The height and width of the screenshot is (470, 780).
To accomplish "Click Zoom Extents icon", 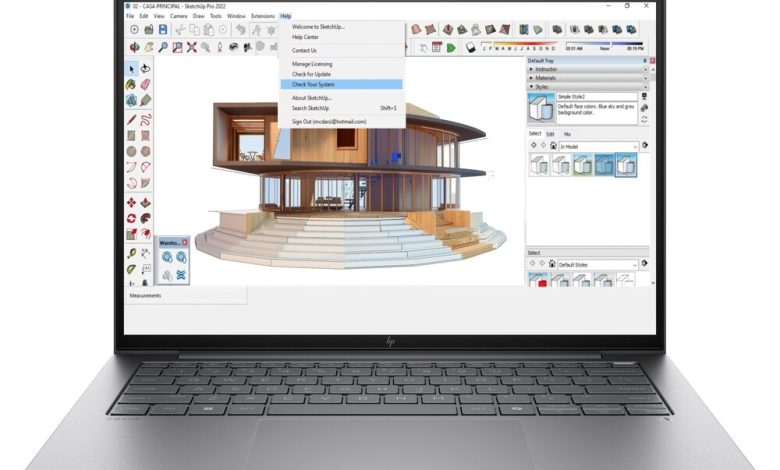I will (x=192, y=48).
